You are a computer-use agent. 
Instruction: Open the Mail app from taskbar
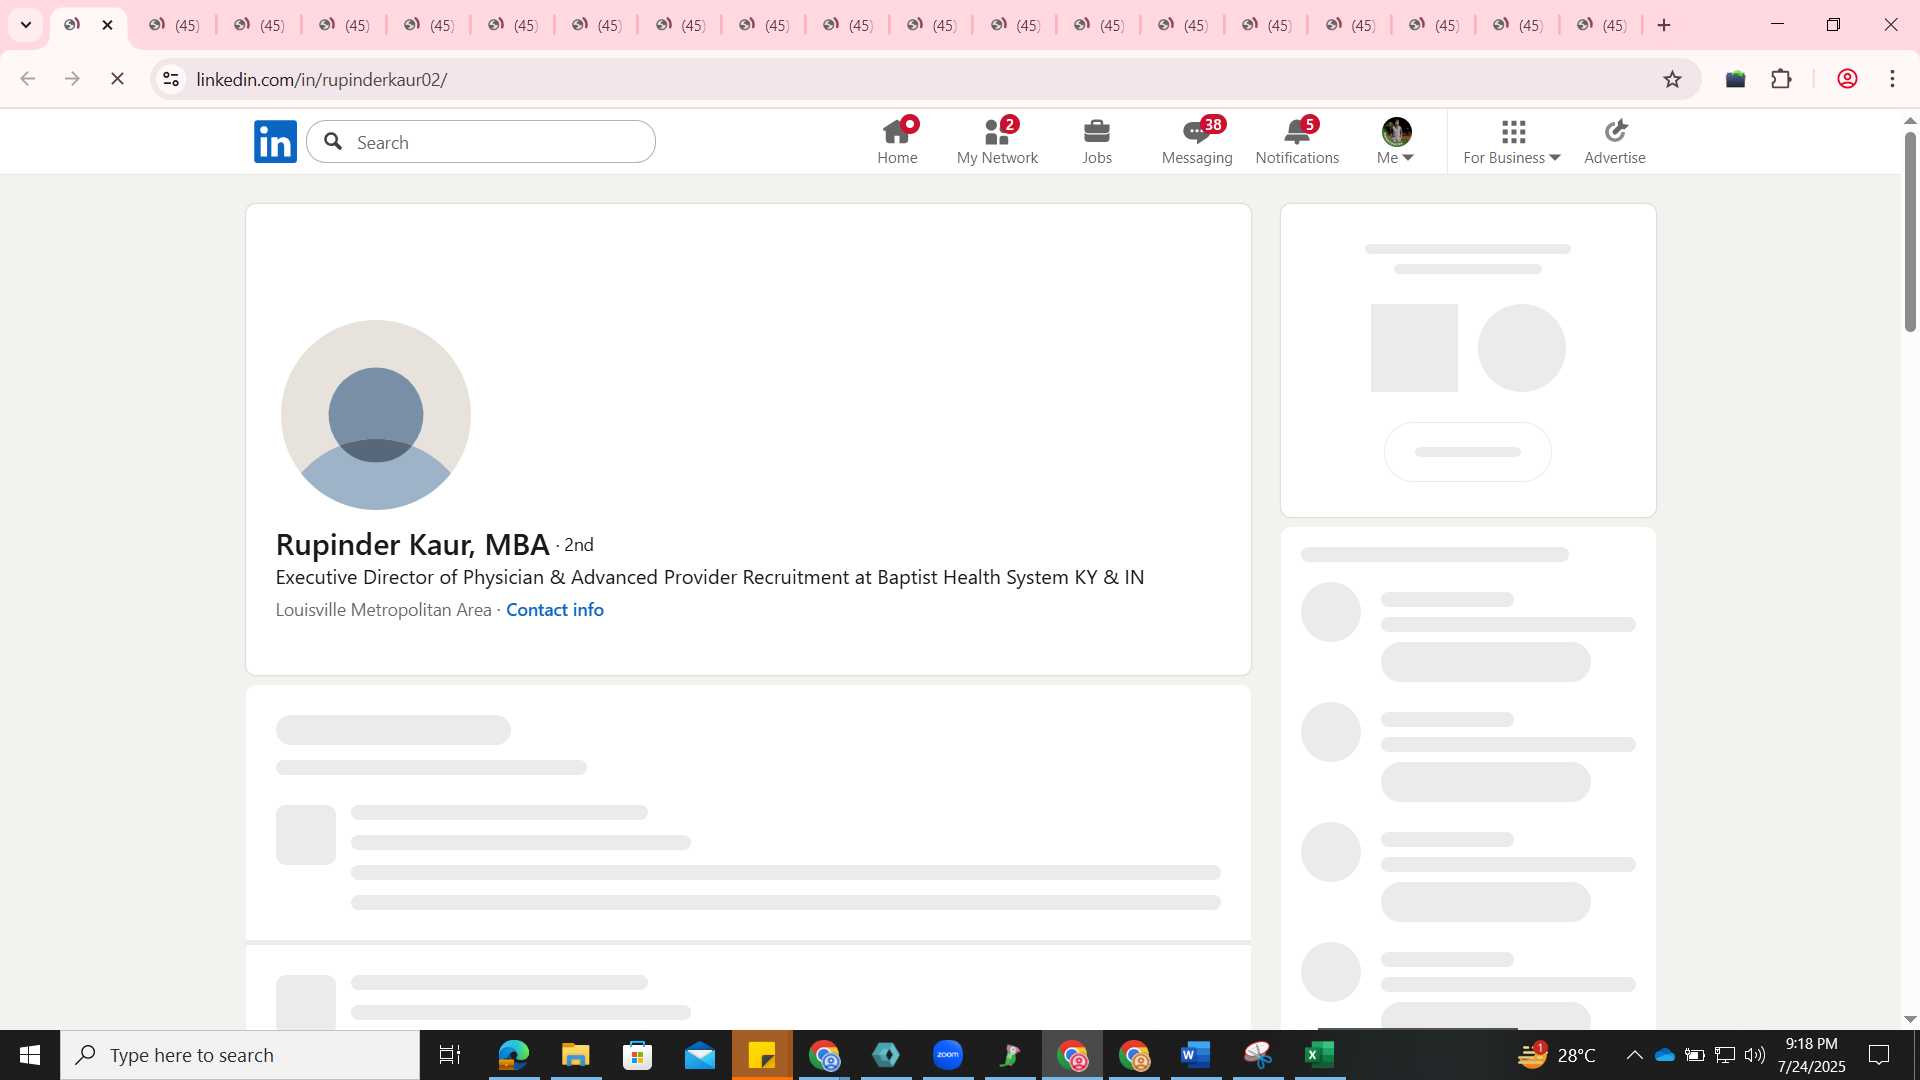coord(699,1055)
